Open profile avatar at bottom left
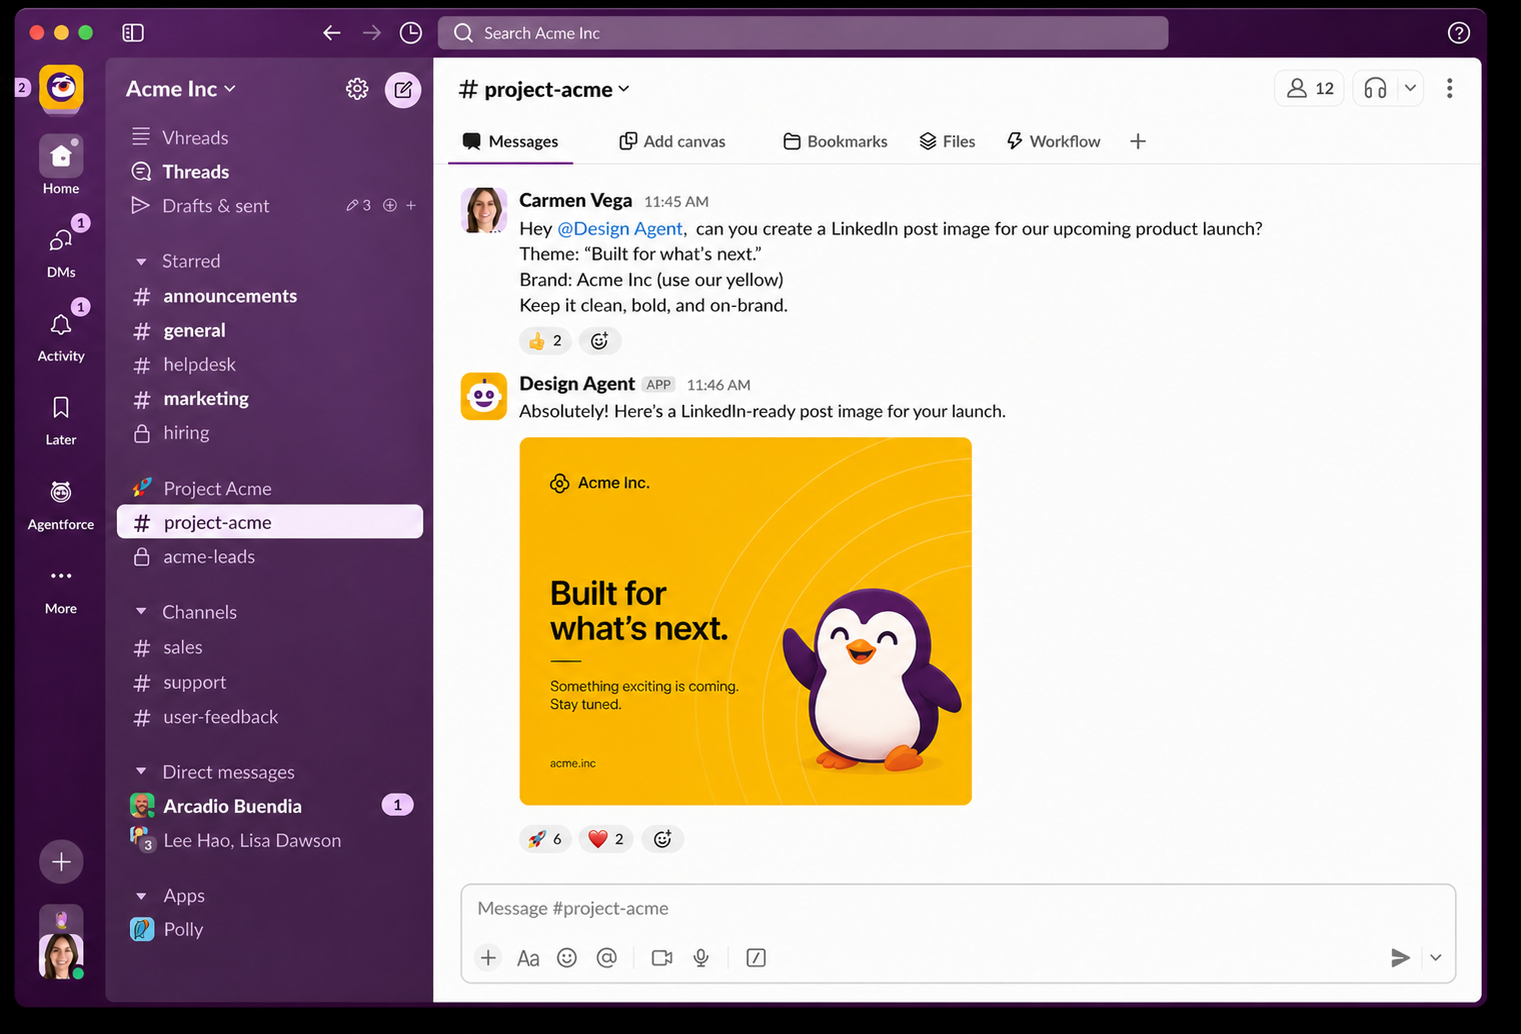This screenshot has height=1034, width=1521. click(61, 956)
